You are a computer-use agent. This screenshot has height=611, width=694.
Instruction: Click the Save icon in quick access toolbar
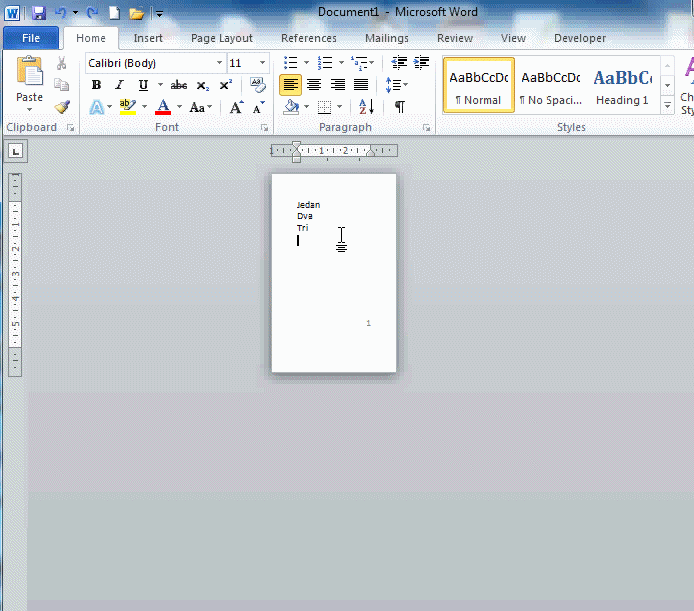tap(39, 13)
